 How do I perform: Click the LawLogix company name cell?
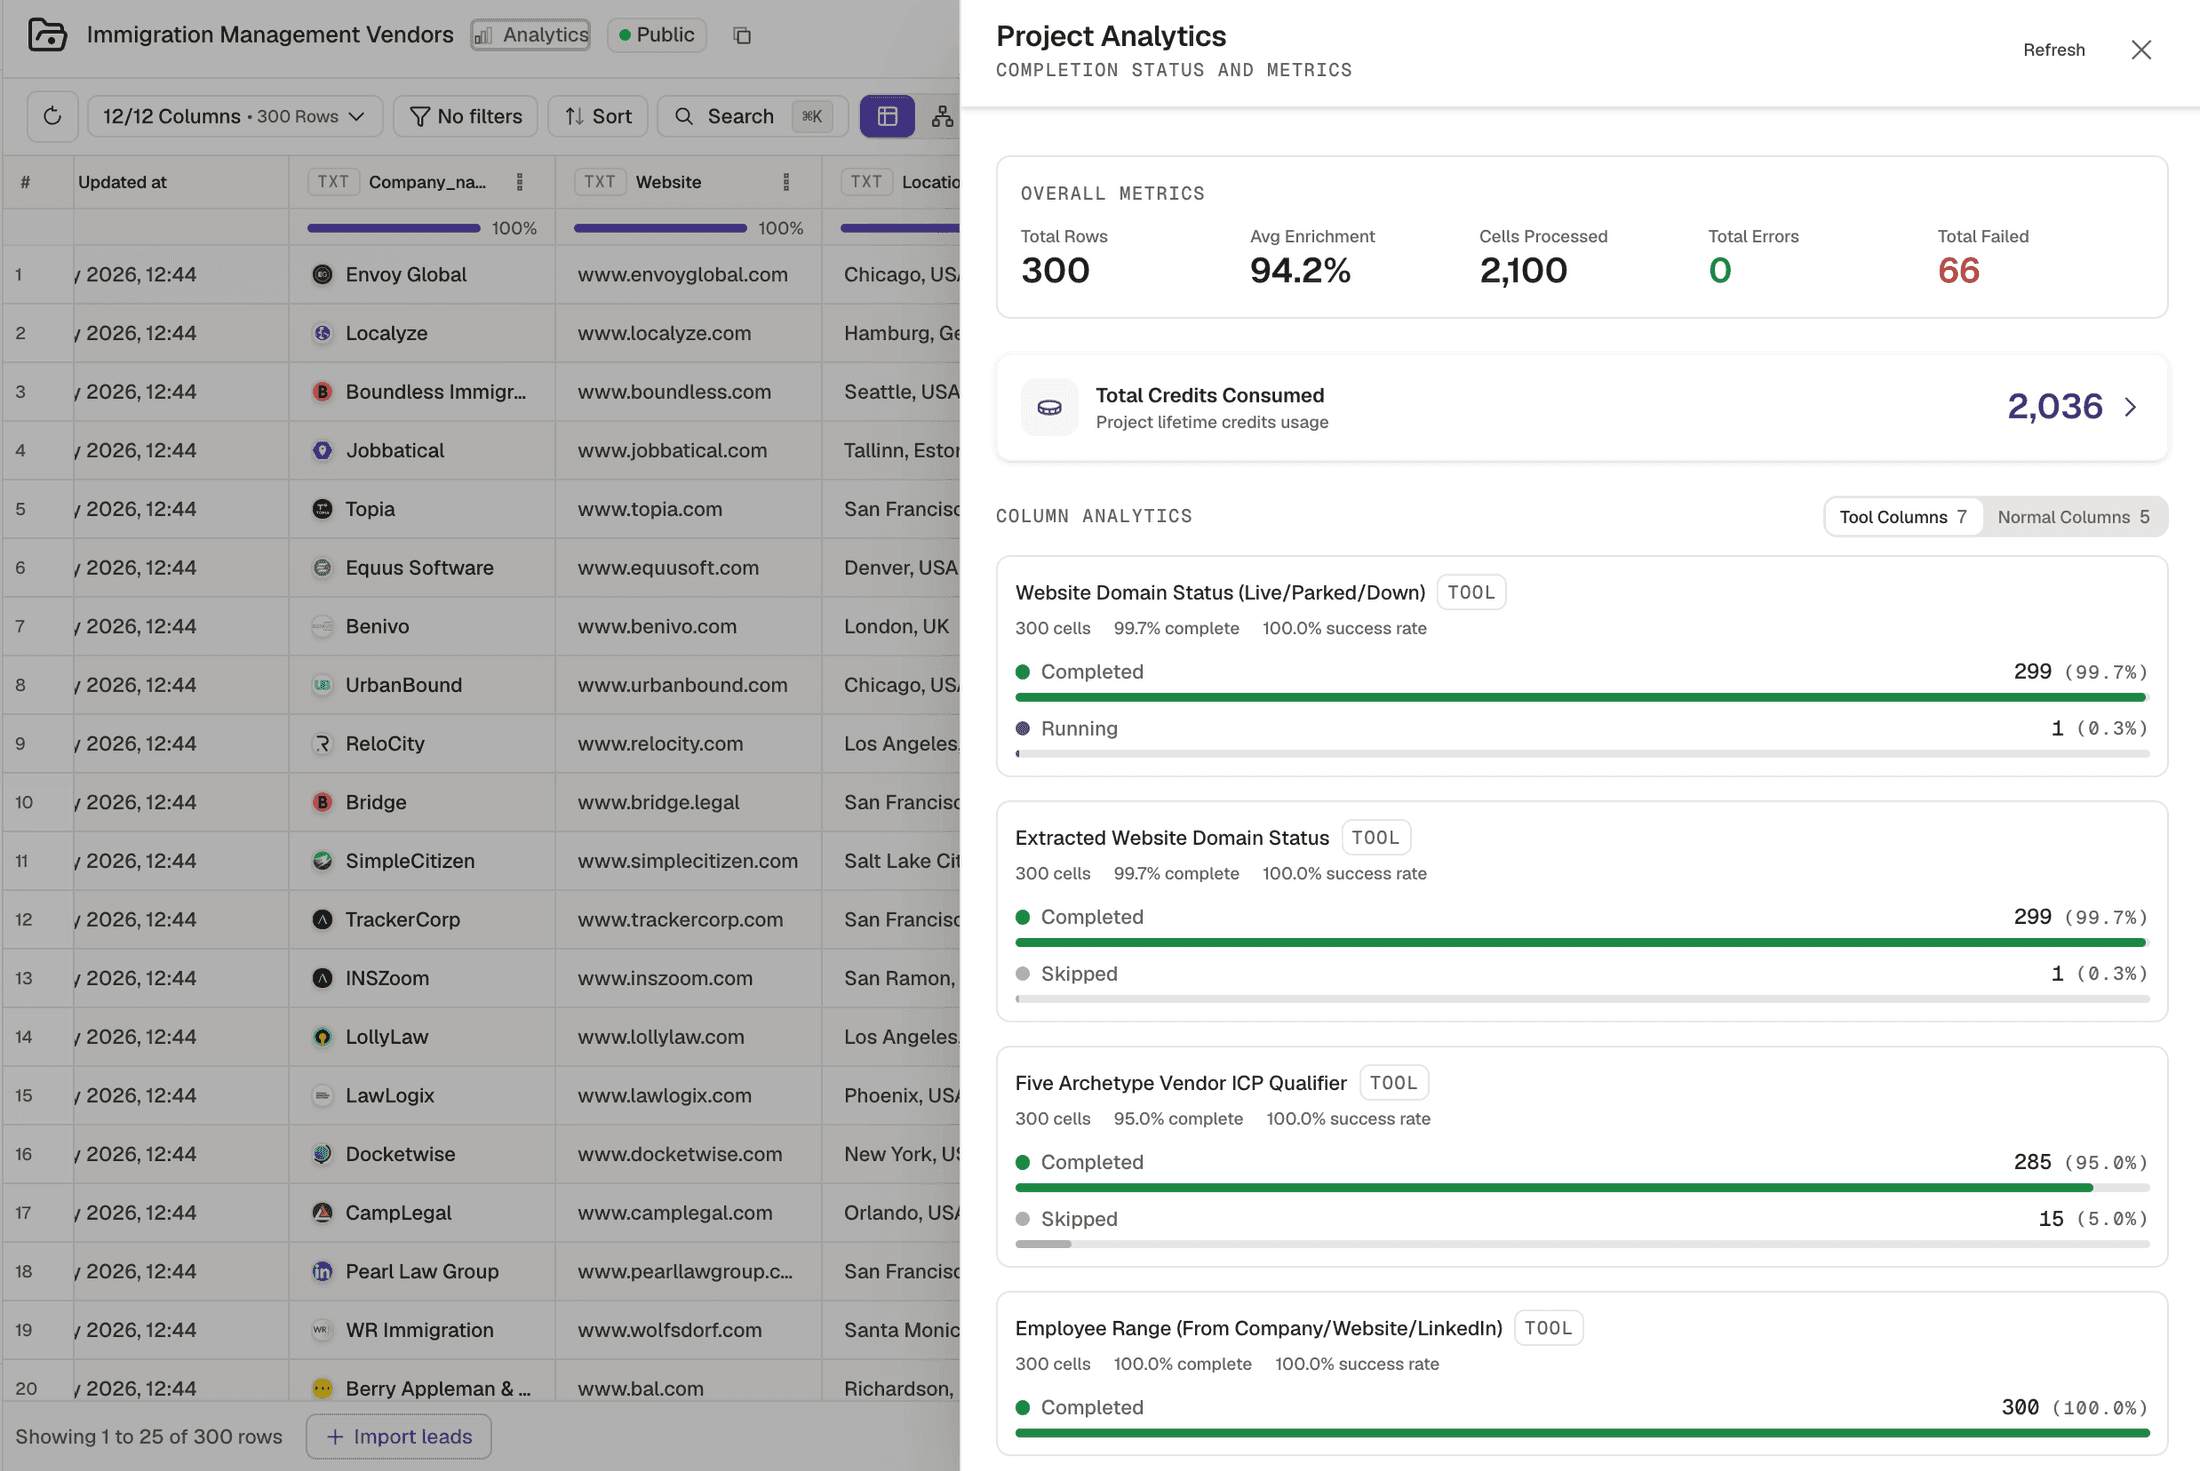tap(422, 1095)
